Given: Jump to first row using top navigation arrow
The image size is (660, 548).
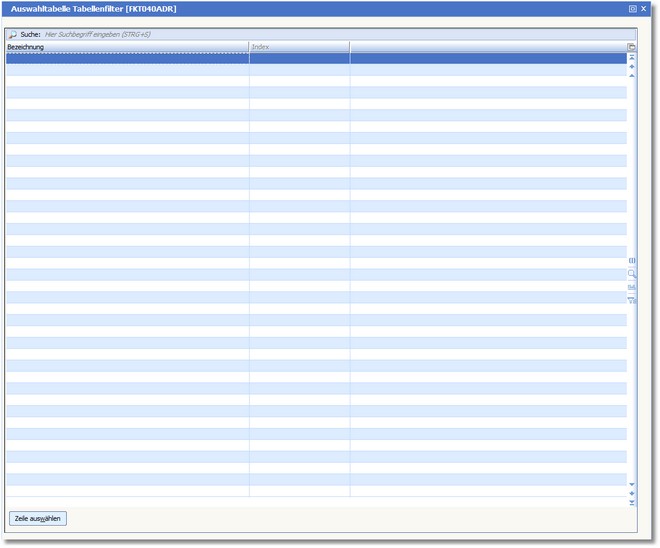Looking at the screenshot, I should (x=632, y=58).
